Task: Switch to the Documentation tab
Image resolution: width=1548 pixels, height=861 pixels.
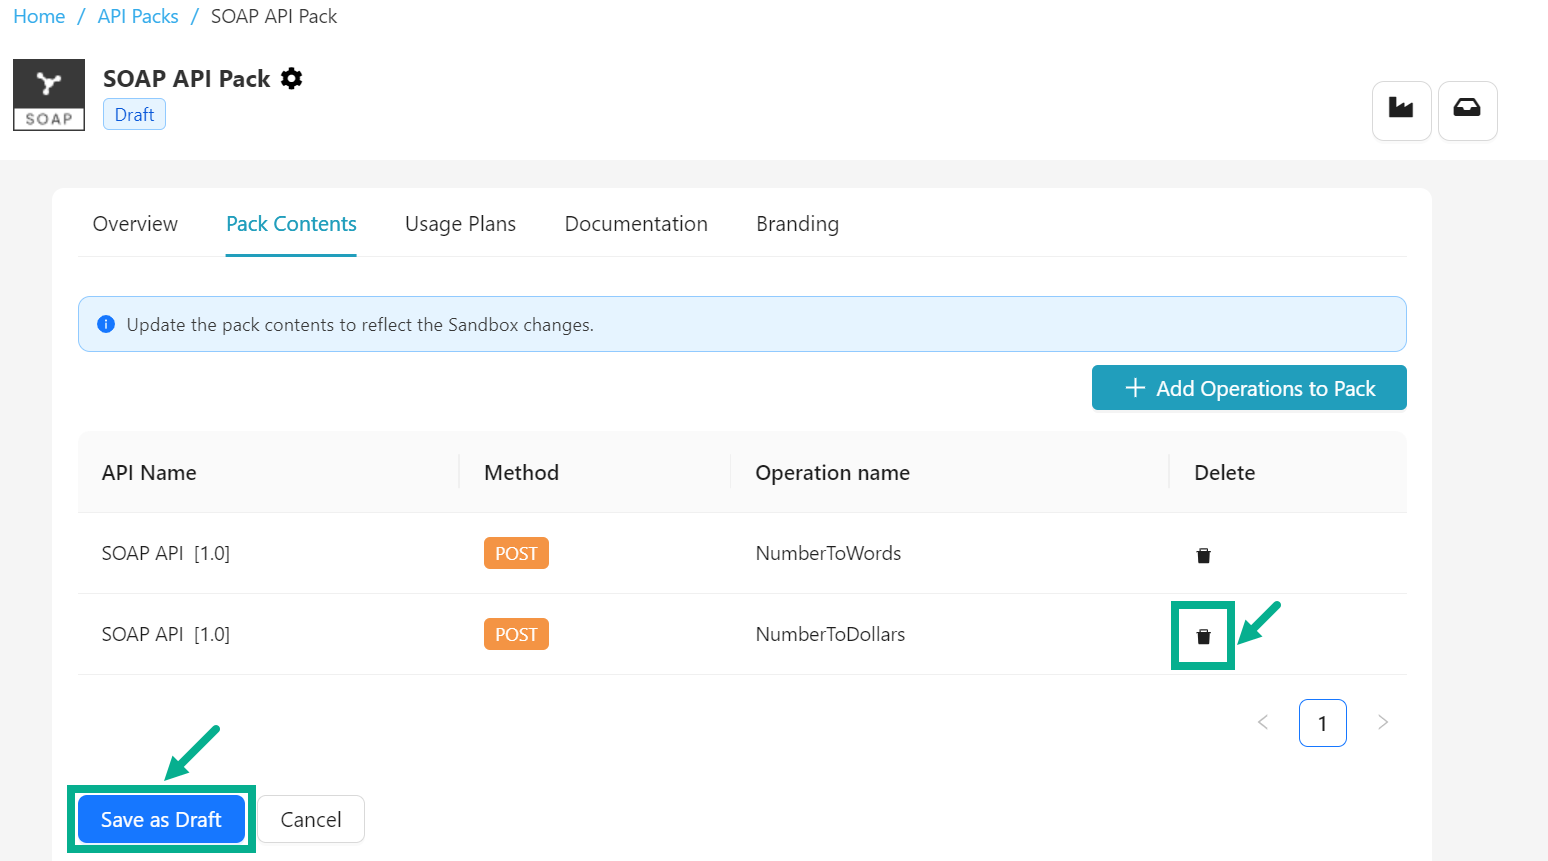Action: tap(636, 224)
